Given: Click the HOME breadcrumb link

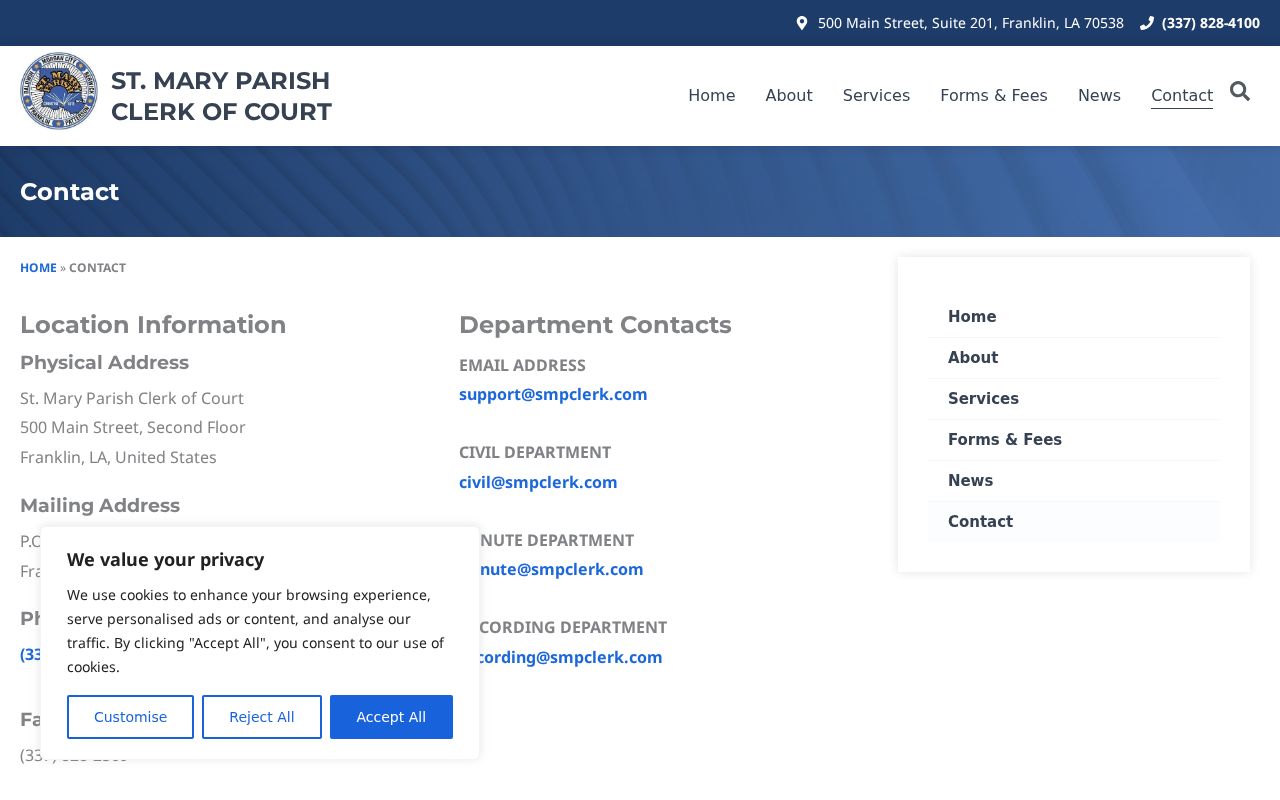Looking at the screenshot, I should [38, 268].
